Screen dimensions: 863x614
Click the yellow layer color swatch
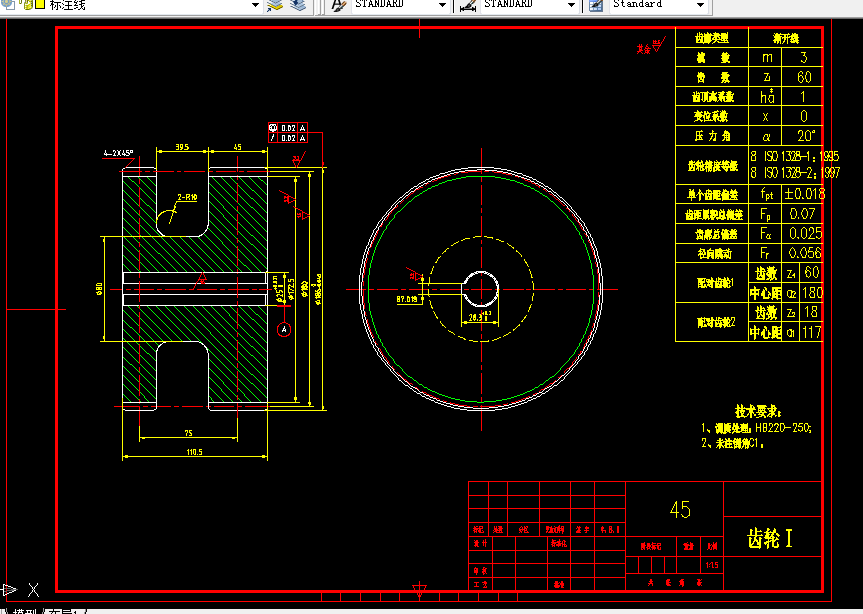[40, 5]
